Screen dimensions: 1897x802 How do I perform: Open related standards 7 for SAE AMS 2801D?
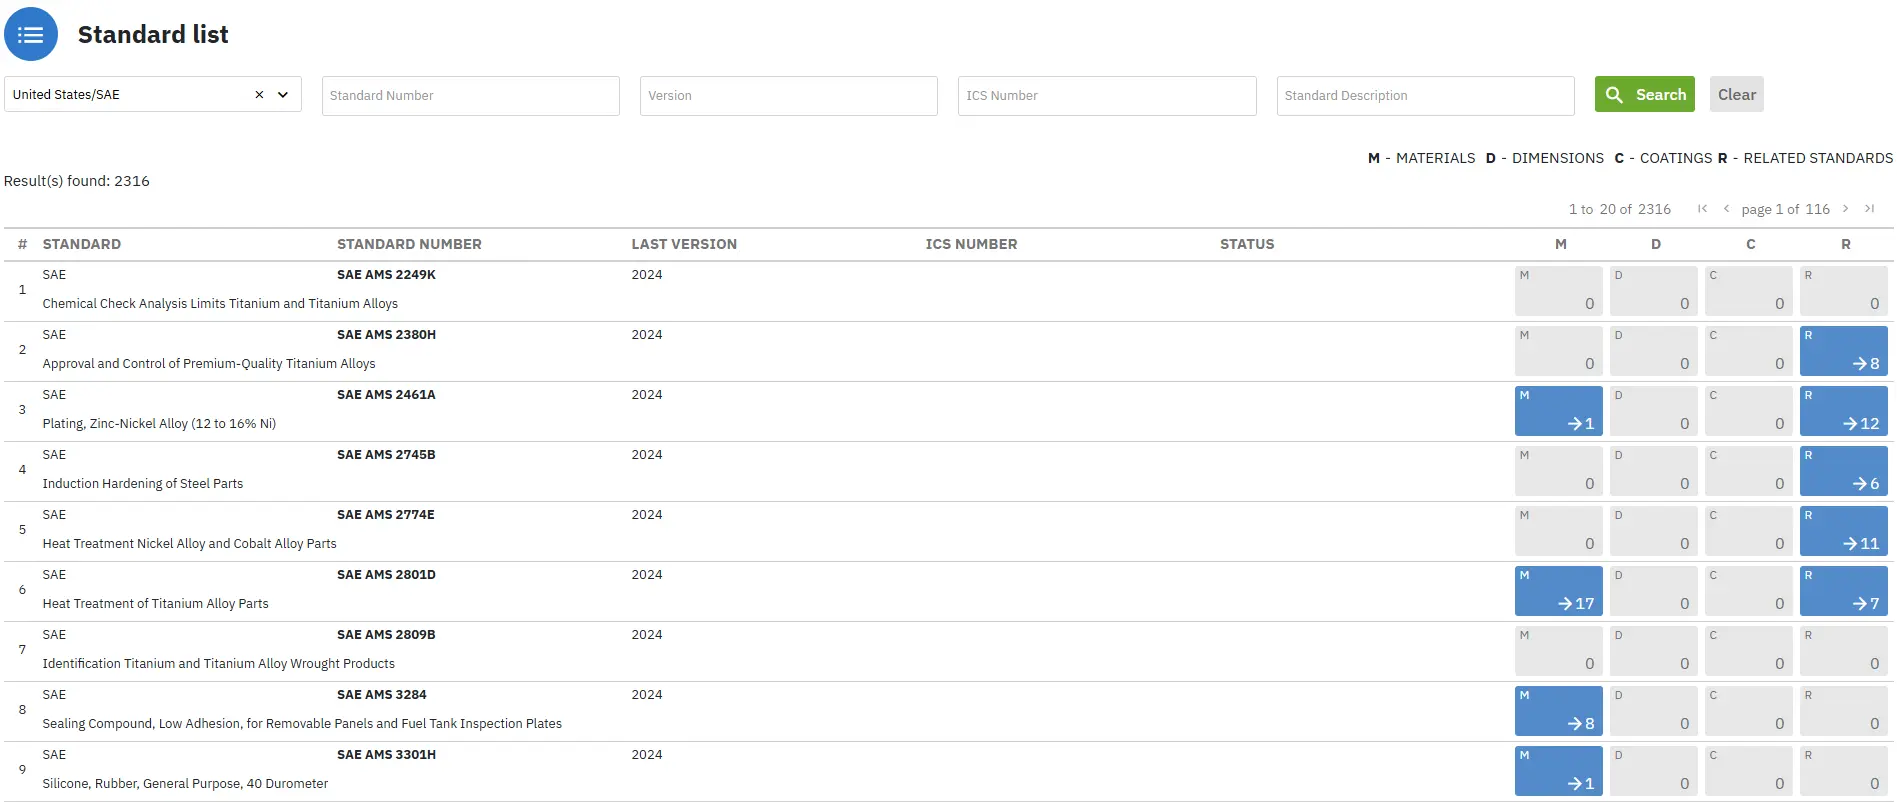click(1843, 591)
